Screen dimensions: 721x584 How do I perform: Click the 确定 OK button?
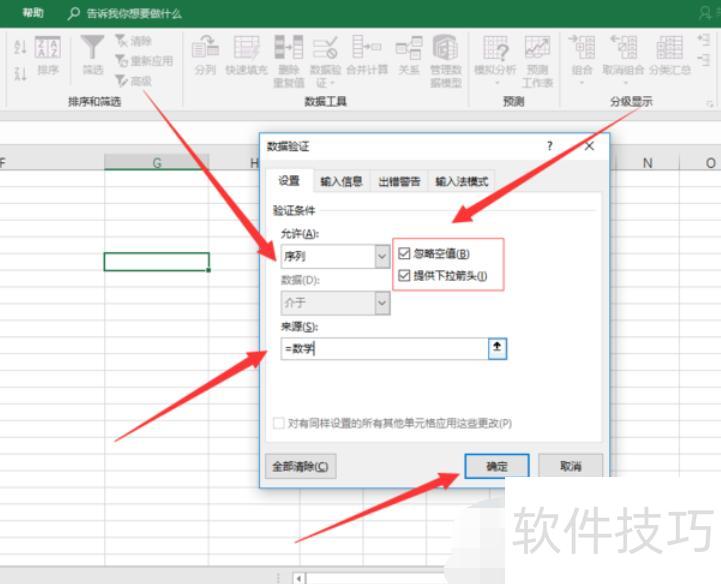tap(497, 466)
